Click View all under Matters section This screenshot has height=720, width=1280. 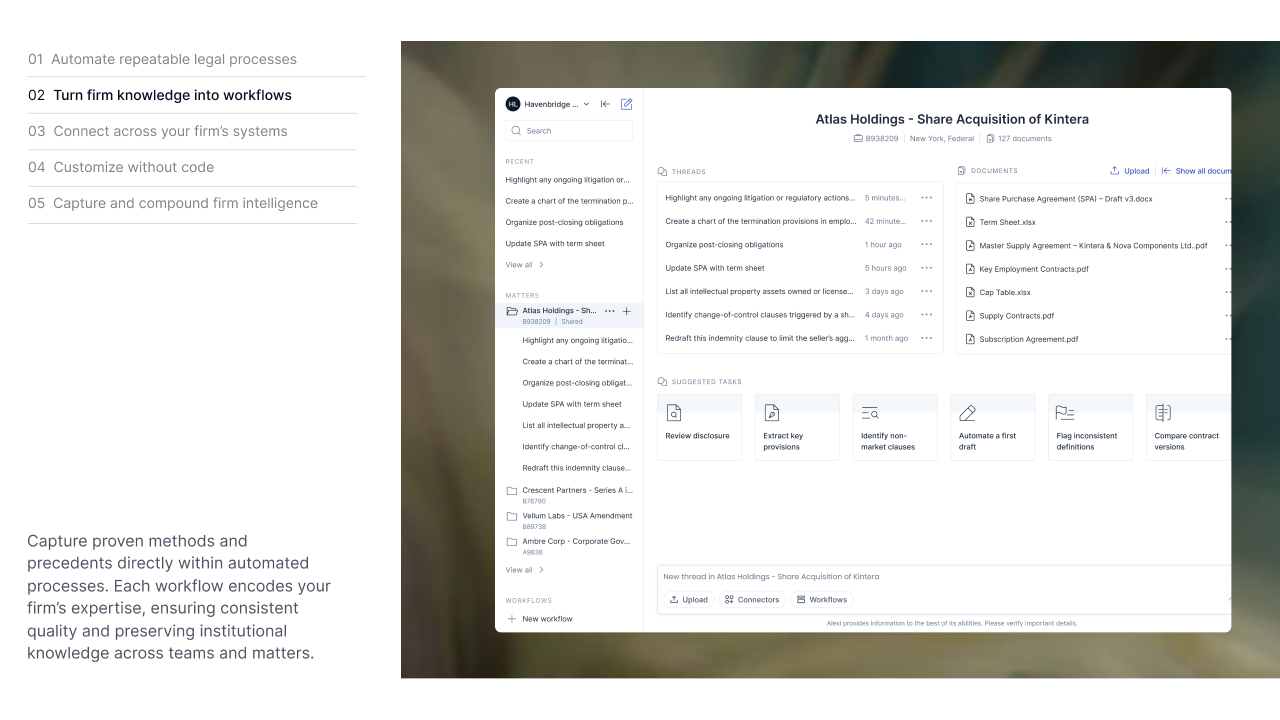coord(525,570)
